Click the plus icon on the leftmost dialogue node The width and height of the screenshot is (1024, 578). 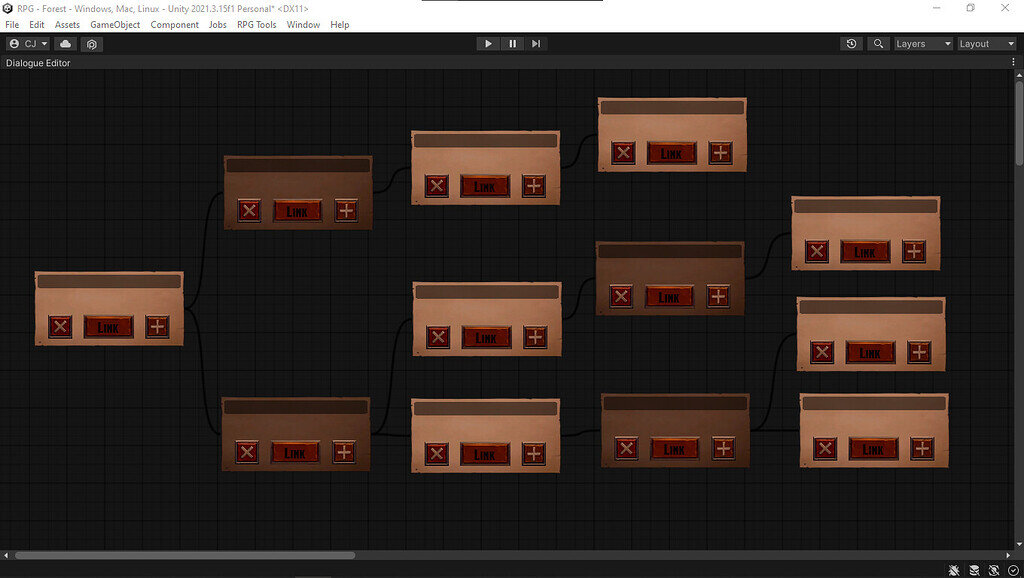(x=159, y=327)
